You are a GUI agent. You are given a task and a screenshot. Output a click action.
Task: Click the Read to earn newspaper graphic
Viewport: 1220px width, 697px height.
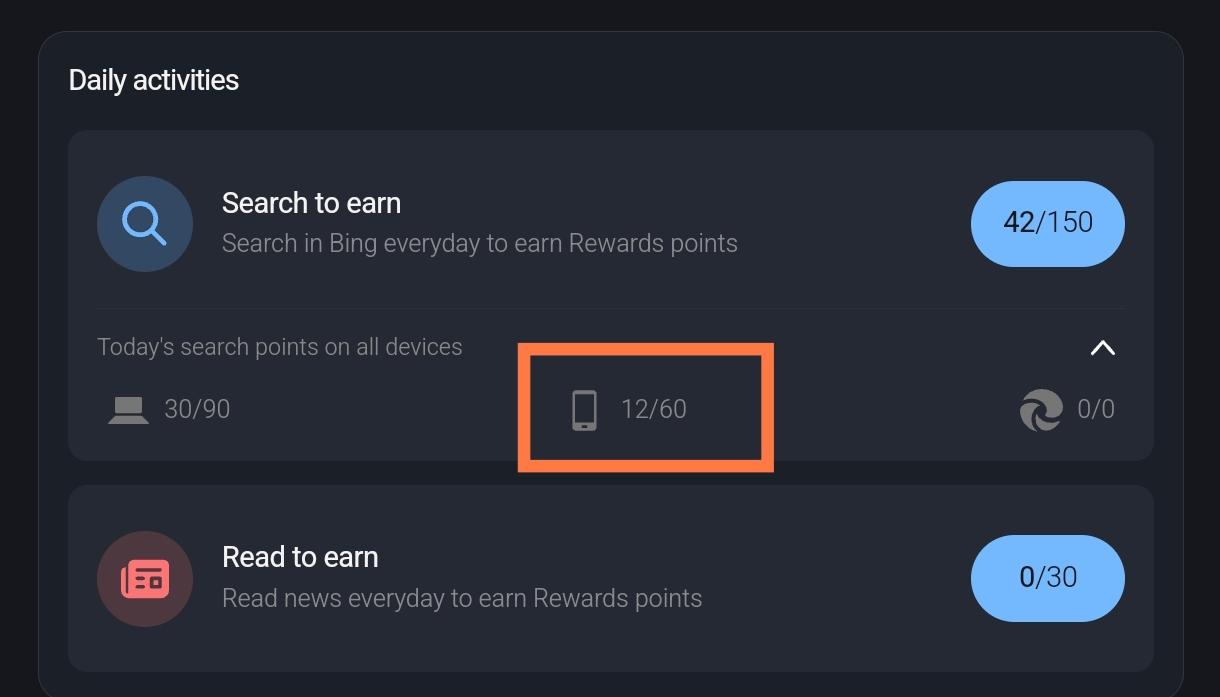pos(145,578)
